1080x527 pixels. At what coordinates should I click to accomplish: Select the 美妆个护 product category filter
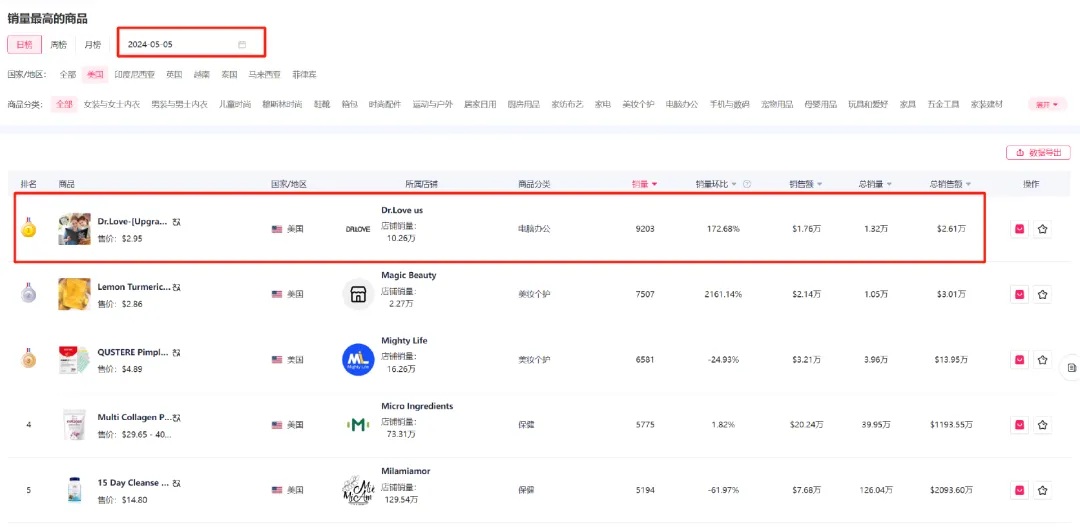click(637, 104)
